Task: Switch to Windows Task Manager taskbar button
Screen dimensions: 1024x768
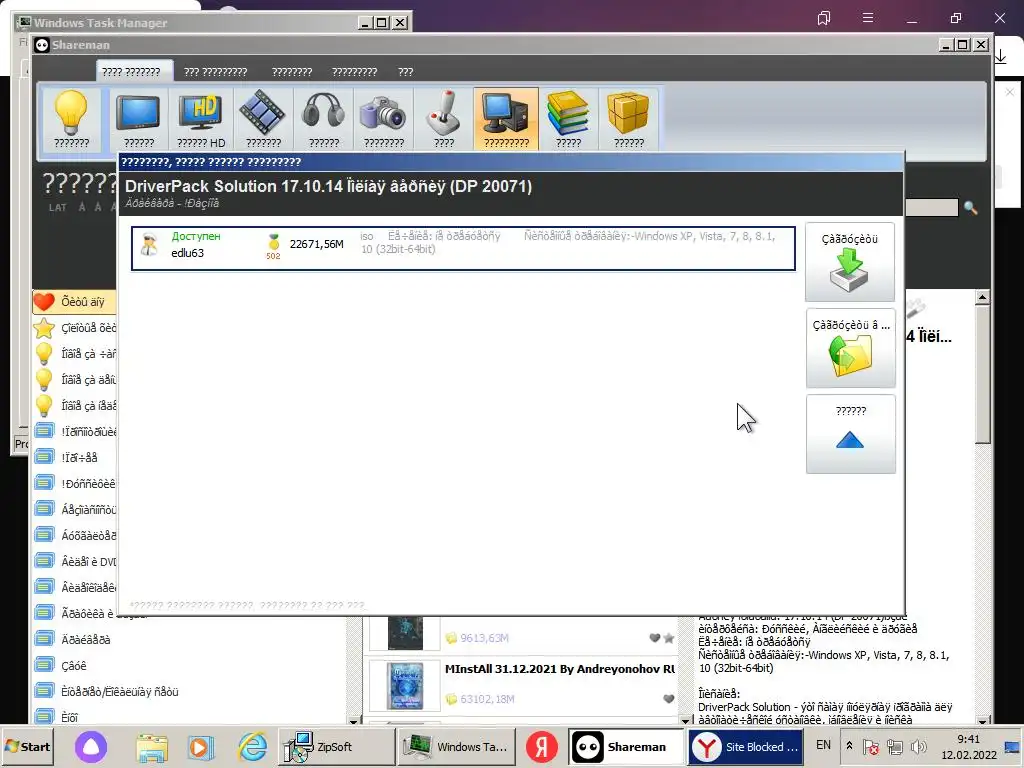Action: (x=456, y=746)
